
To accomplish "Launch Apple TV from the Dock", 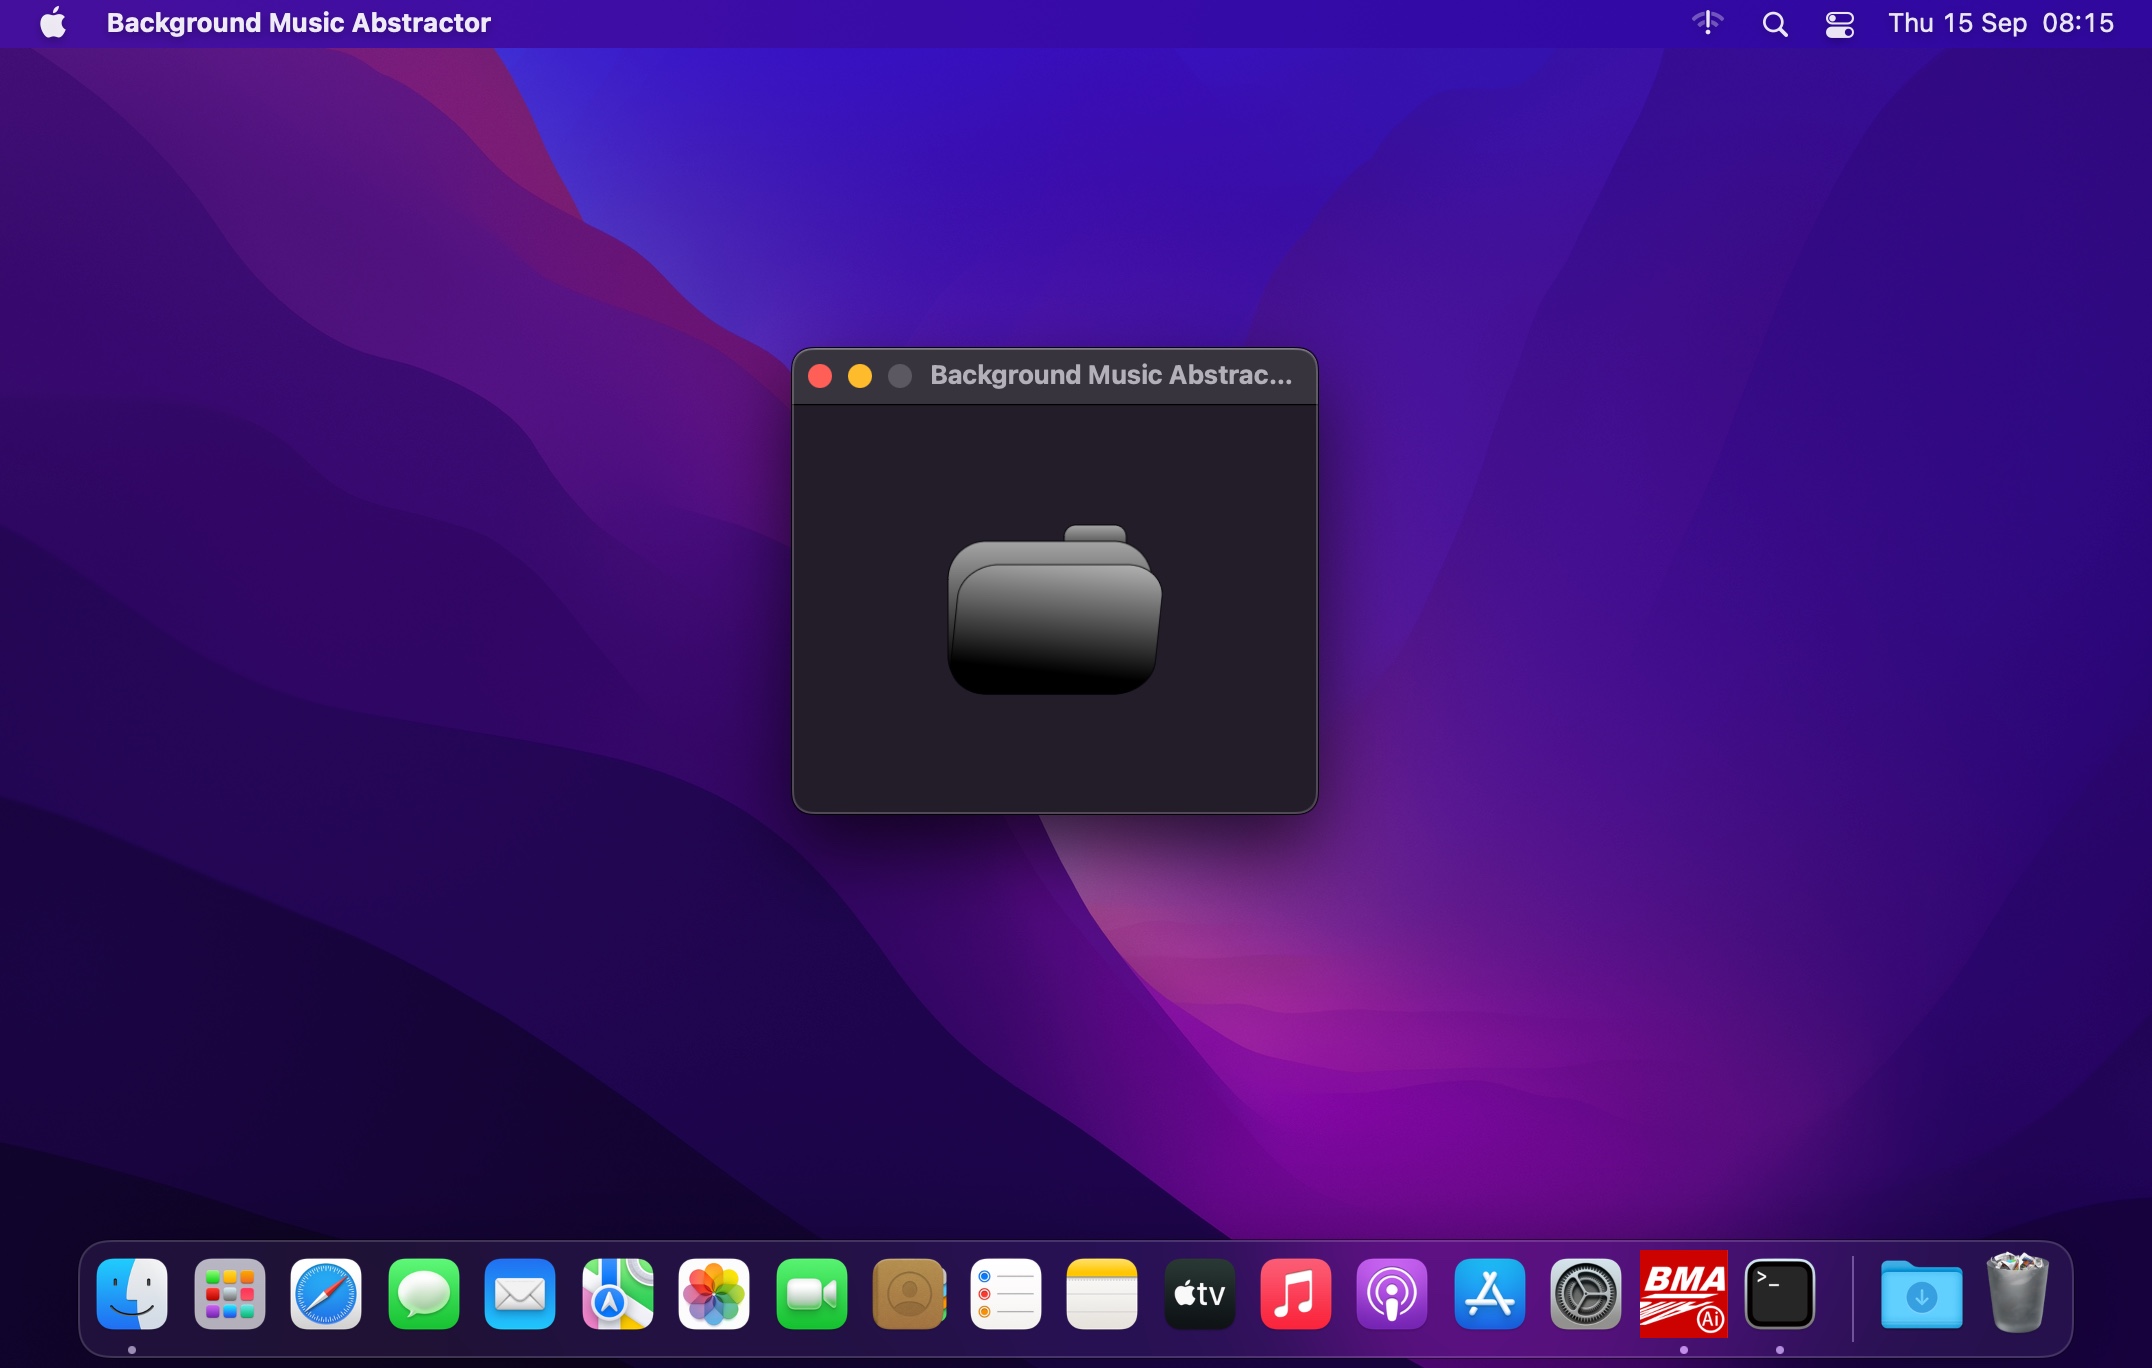I will tap(1200, 1294).
